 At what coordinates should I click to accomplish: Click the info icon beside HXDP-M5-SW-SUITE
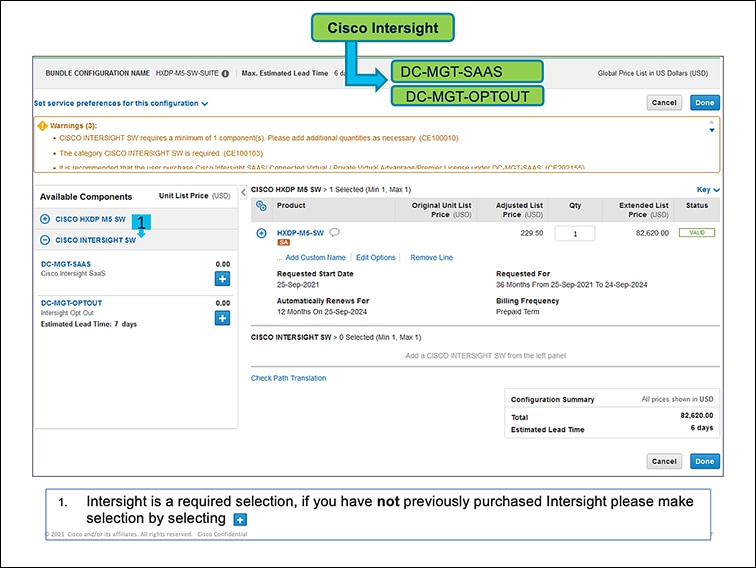coord(225,73)
